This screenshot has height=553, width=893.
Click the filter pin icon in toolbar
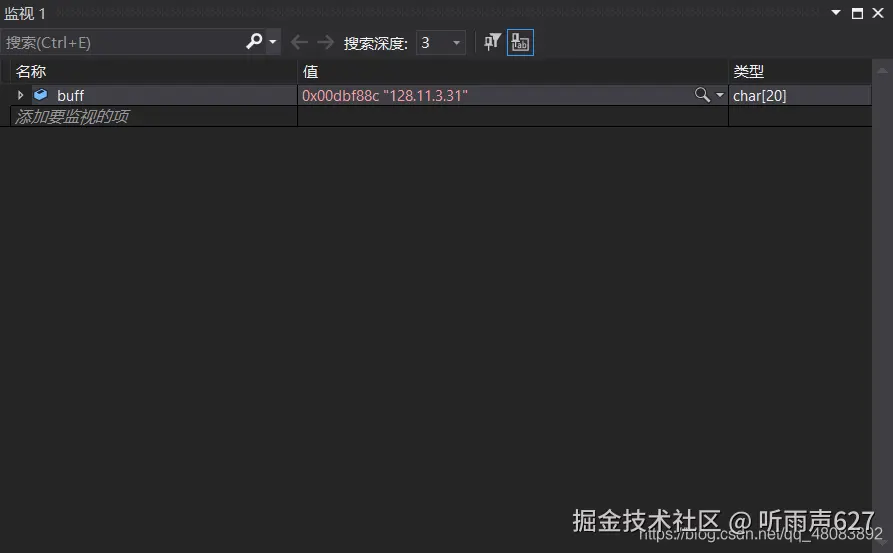492,42
